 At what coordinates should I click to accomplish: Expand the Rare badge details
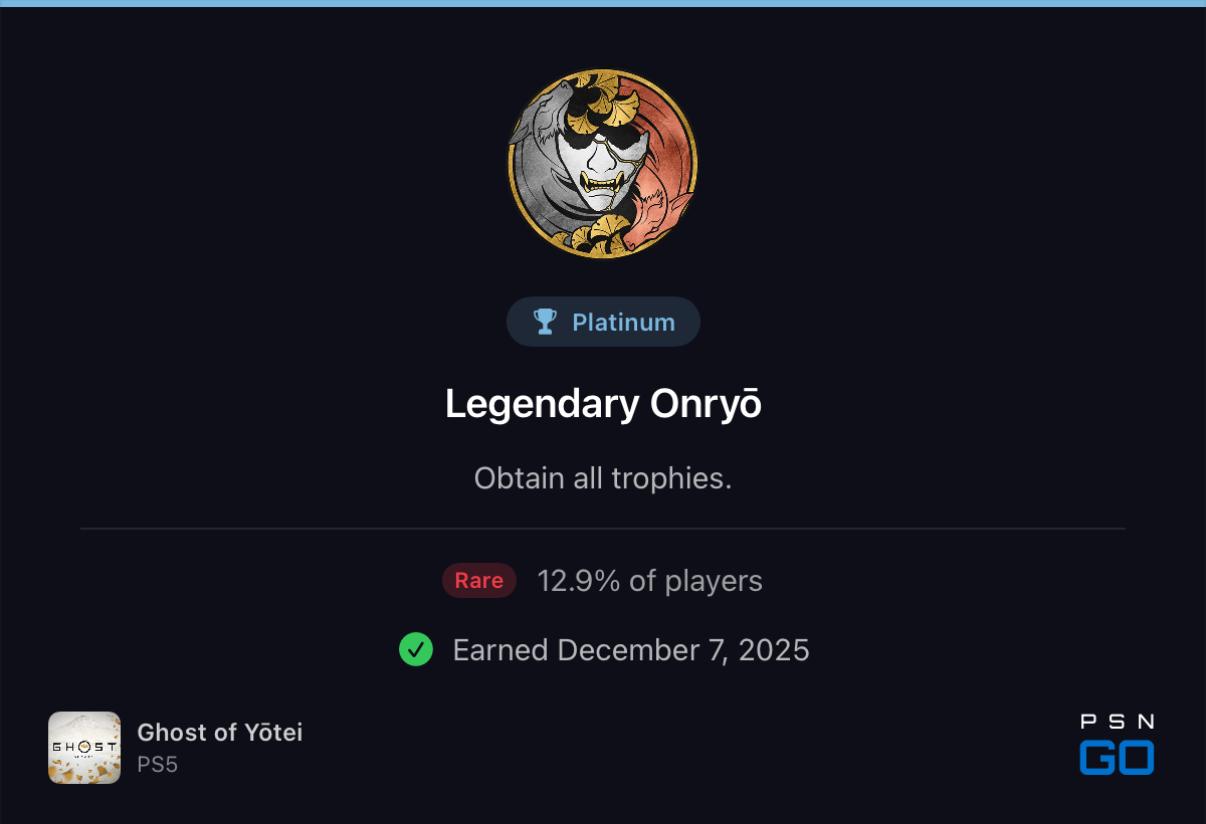tap(479, 580)
